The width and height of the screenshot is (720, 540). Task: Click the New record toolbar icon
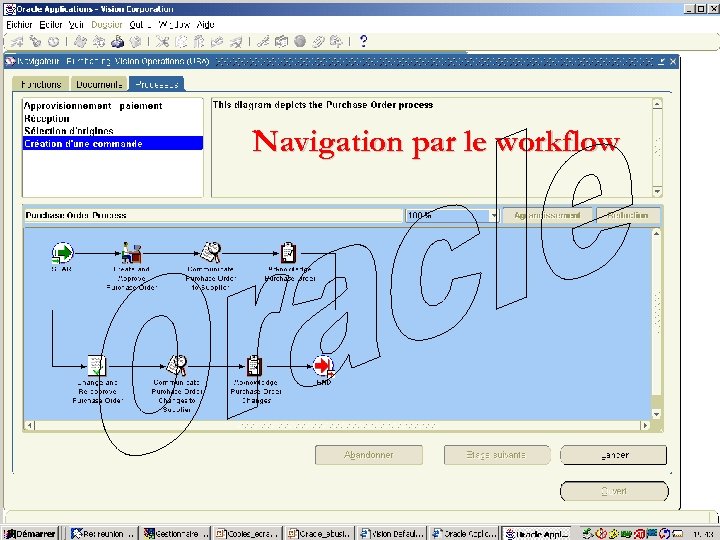pyautogui.click(x=17, y=42)
